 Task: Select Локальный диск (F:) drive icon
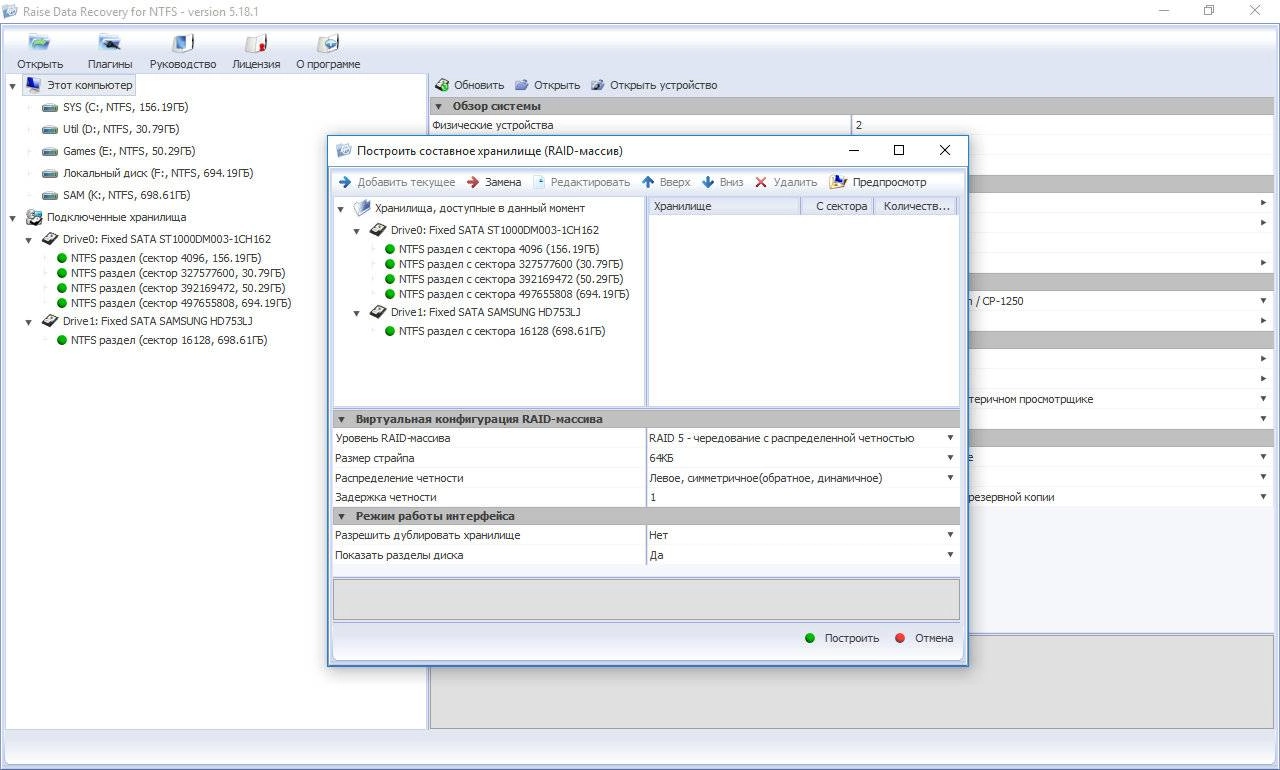50,173
